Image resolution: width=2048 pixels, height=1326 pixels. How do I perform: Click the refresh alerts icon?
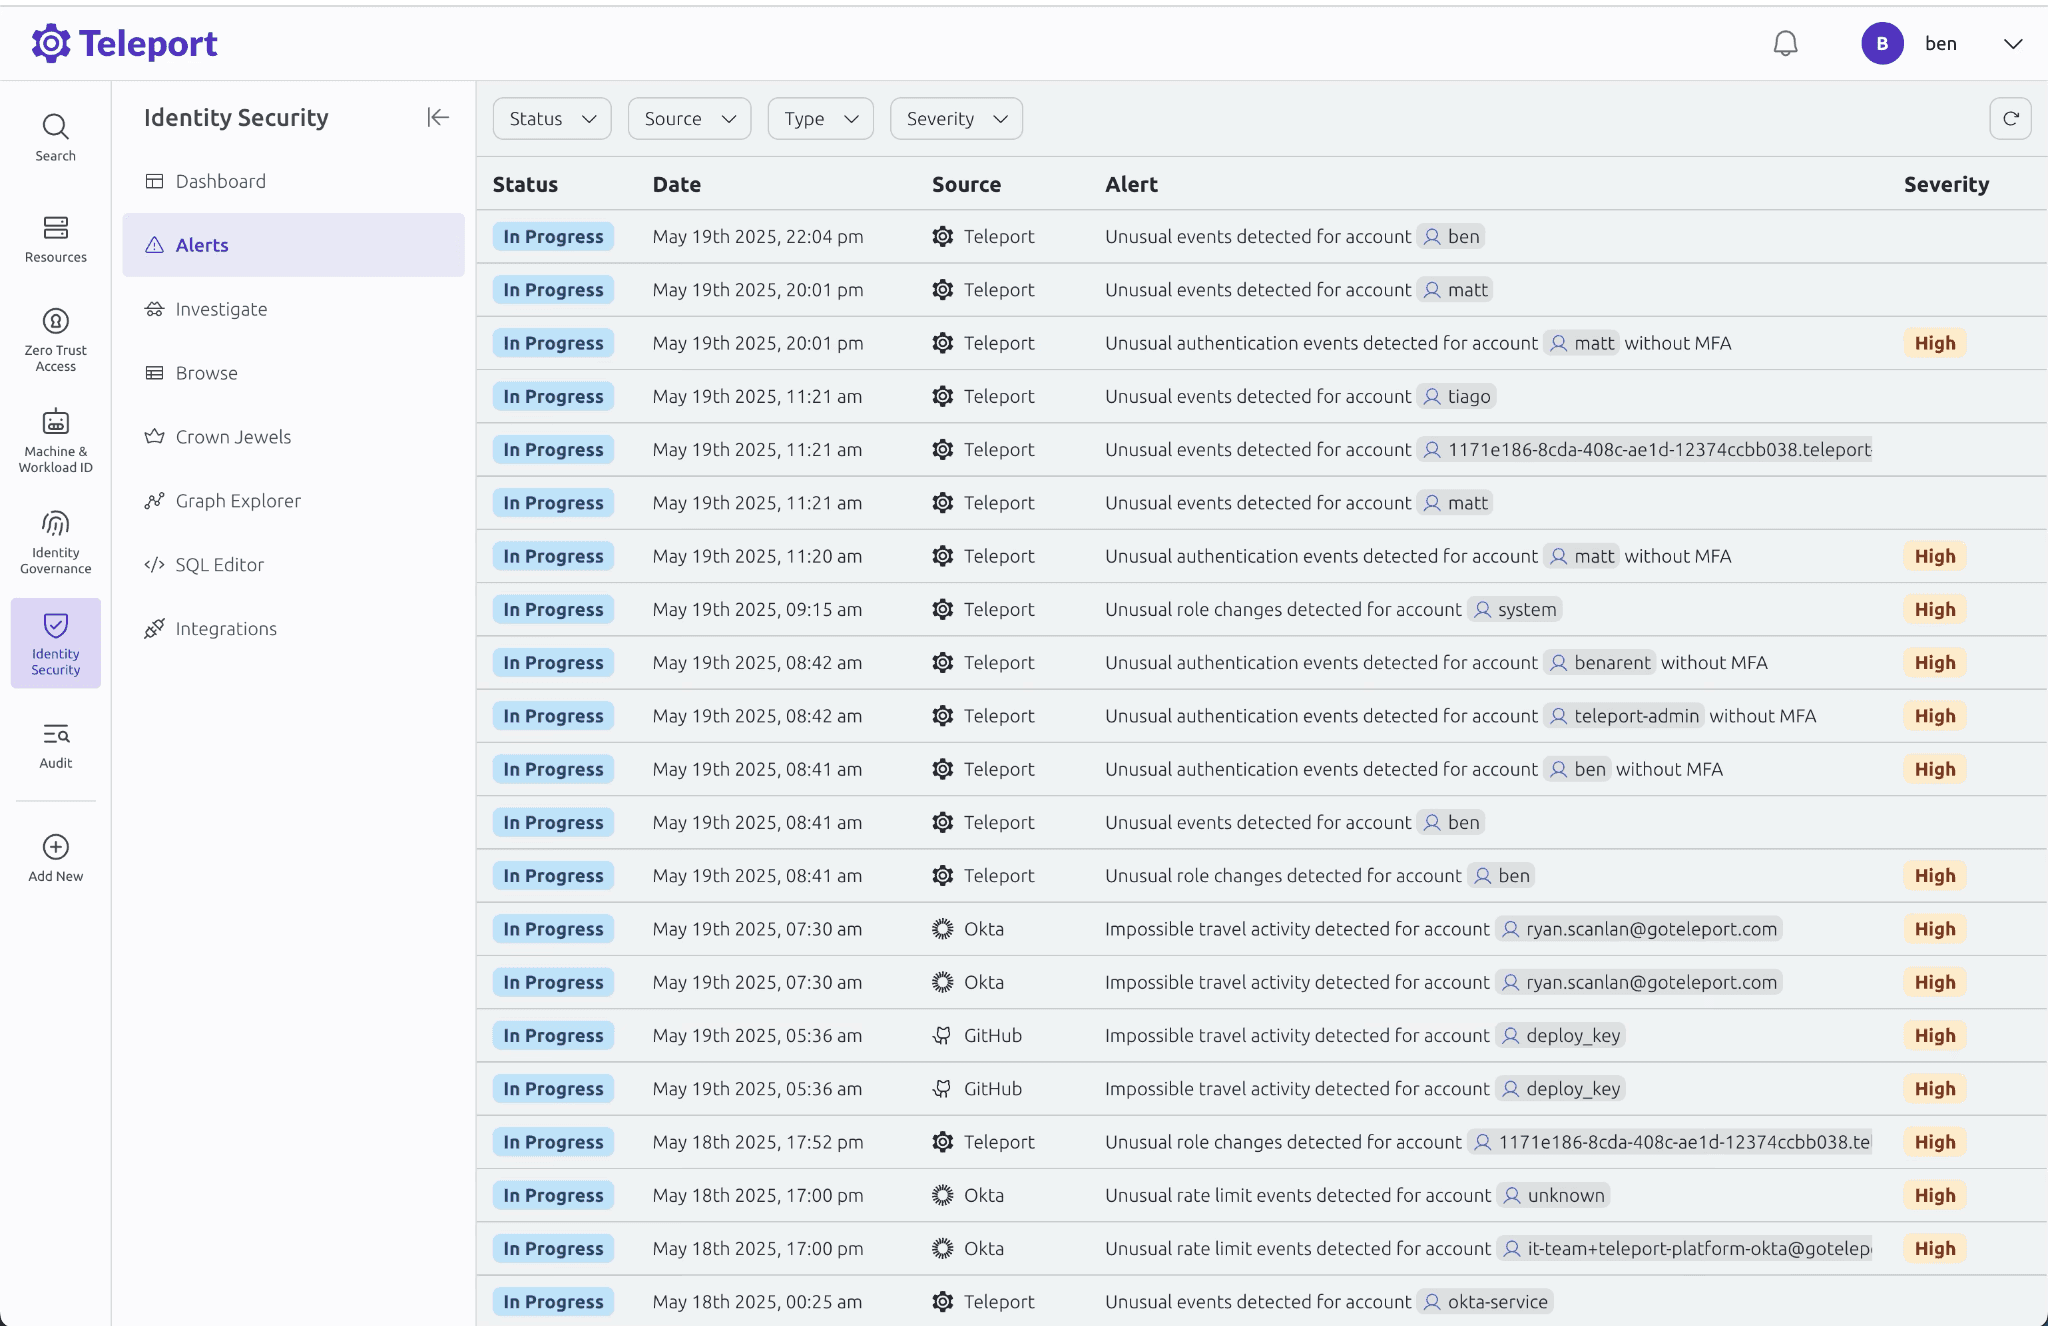click(2010, 118)
